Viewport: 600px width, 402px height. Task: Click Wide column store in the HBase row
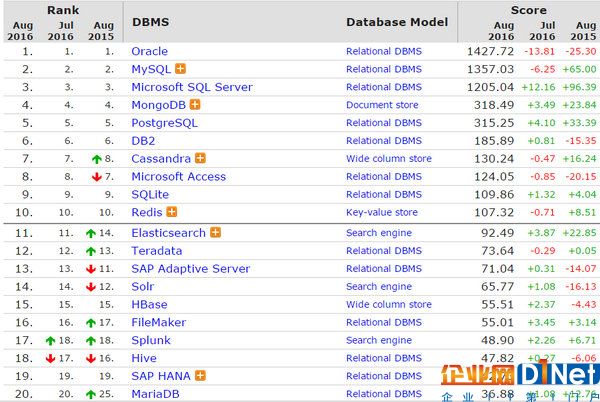[x=389, y=304]
